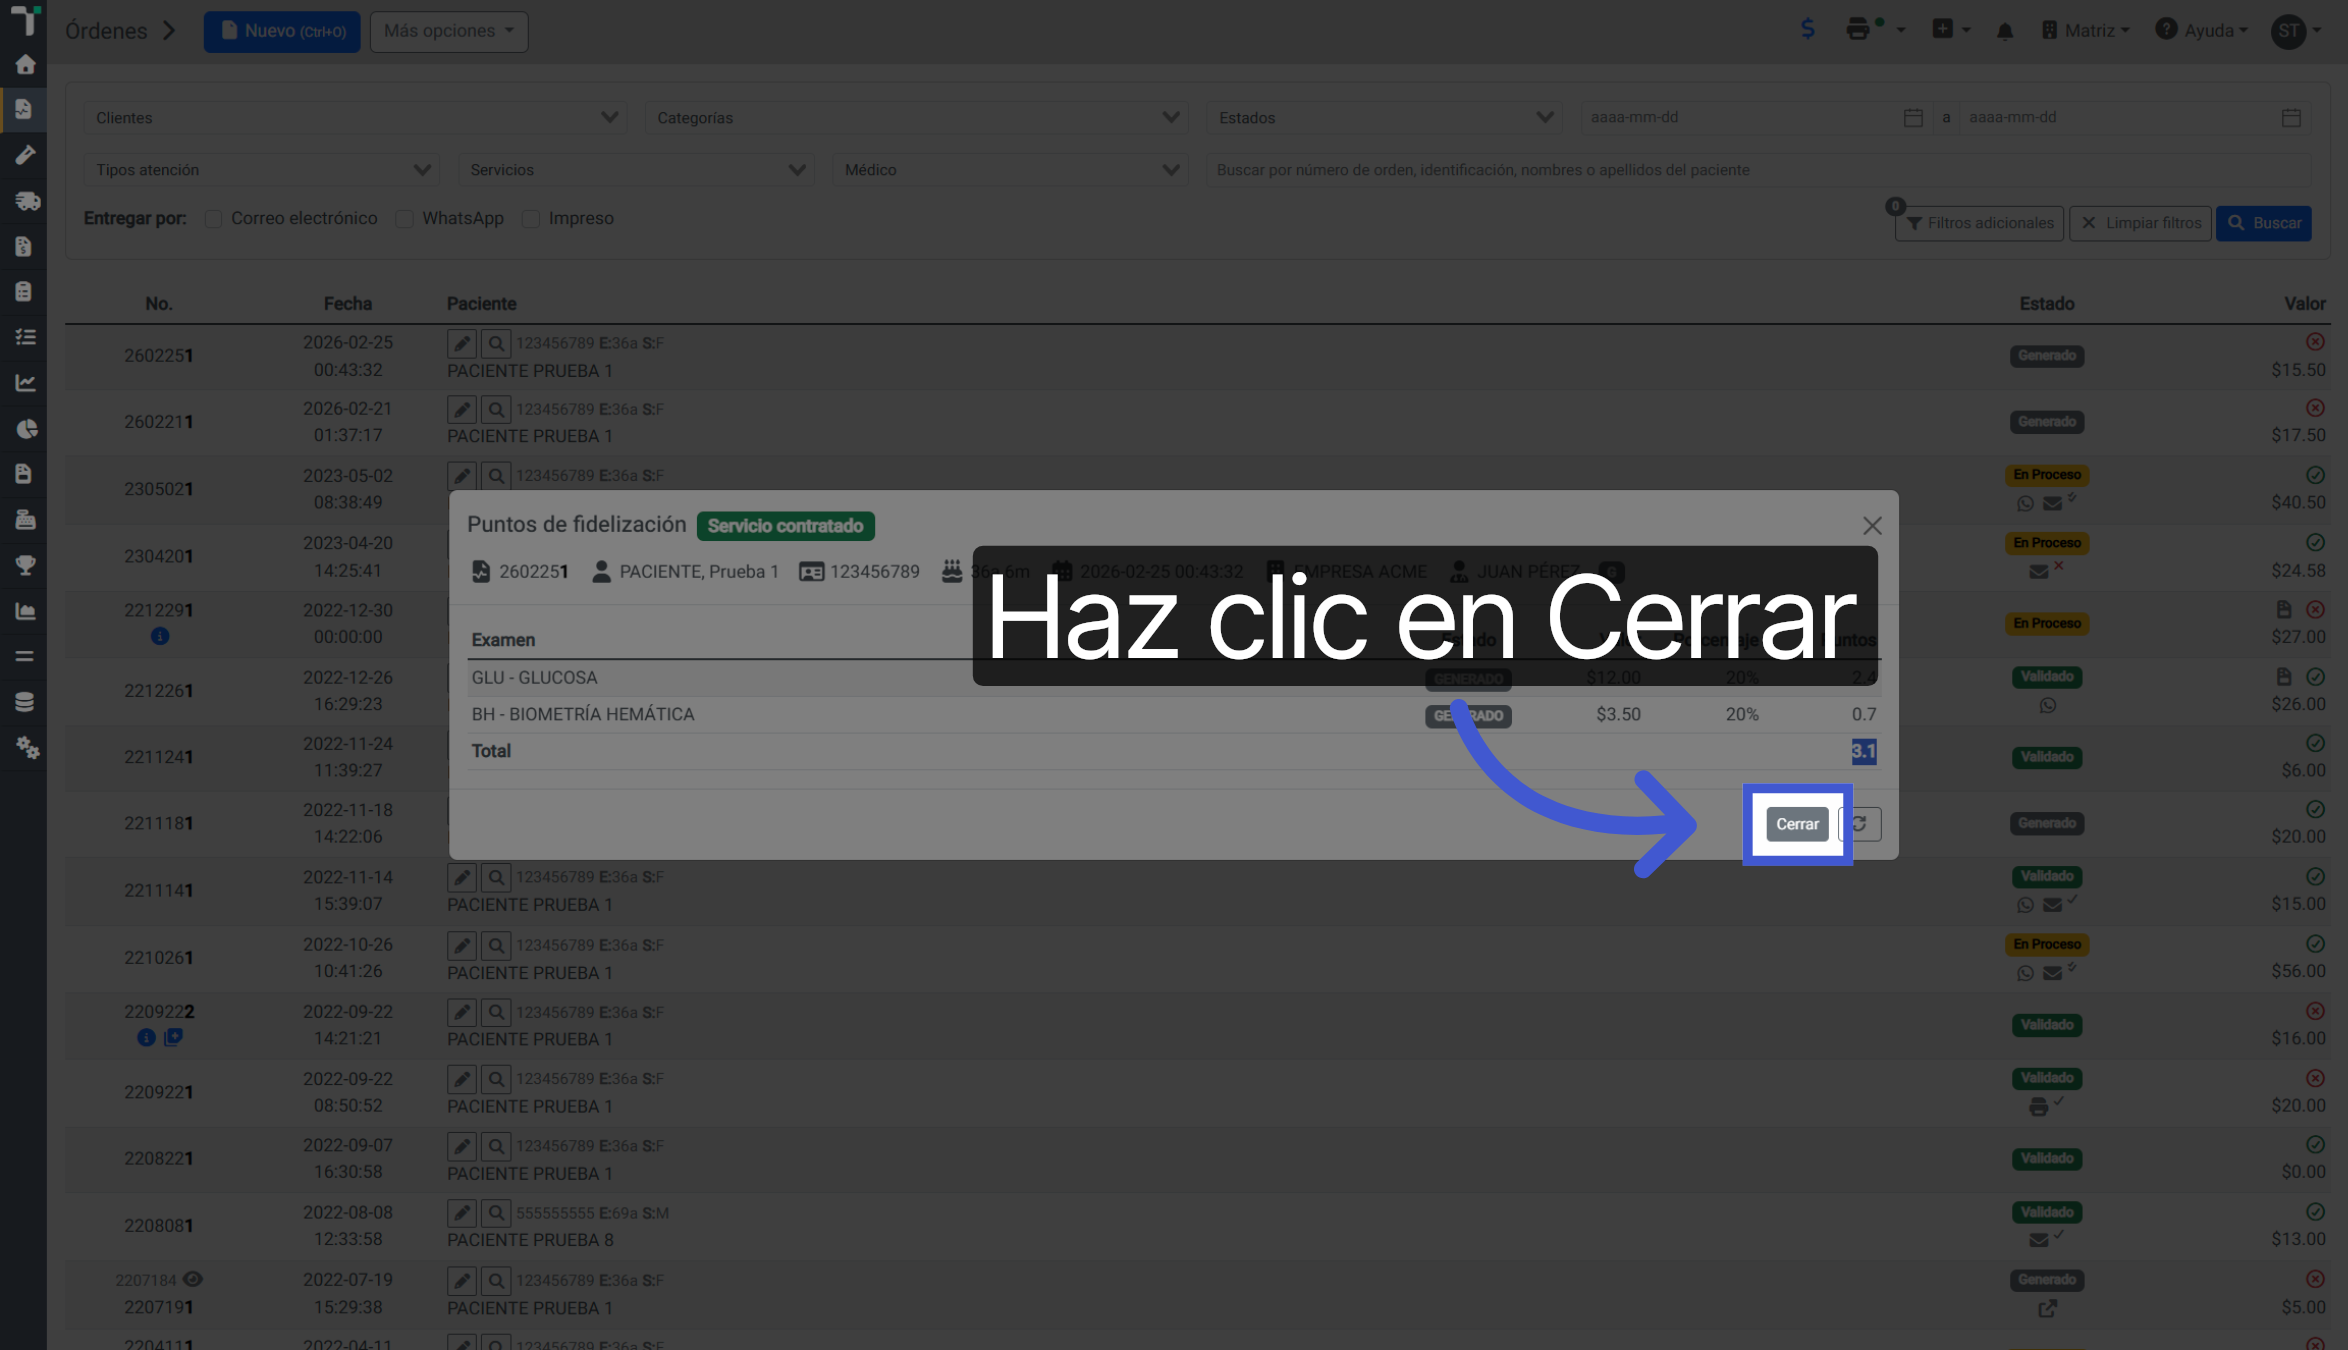Viewport: 2348px width, 1350px height.
Task: Click the external link icon under order 2207191 status
Action: [x=2047, y=1308]
